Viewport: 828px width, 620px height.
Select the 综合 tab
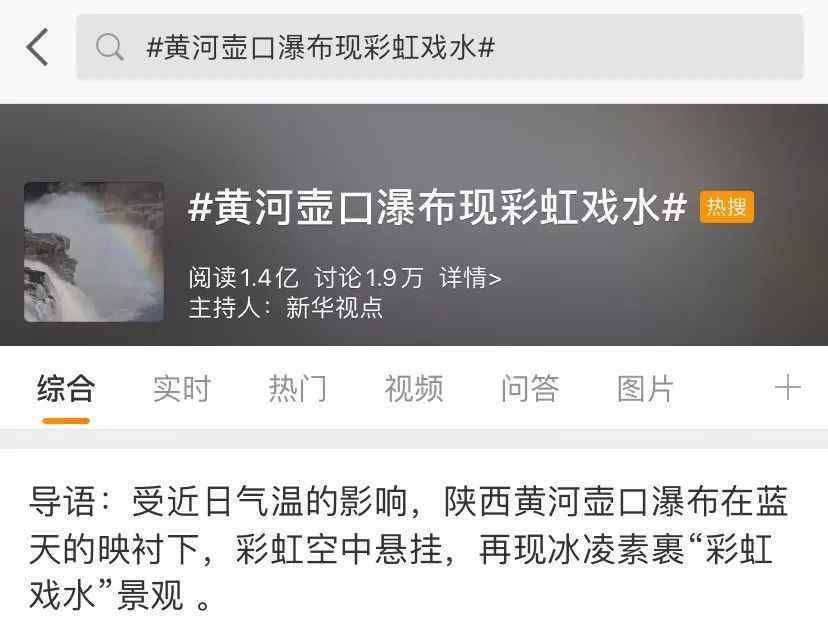pyautogui.click(x=66, y=388)
